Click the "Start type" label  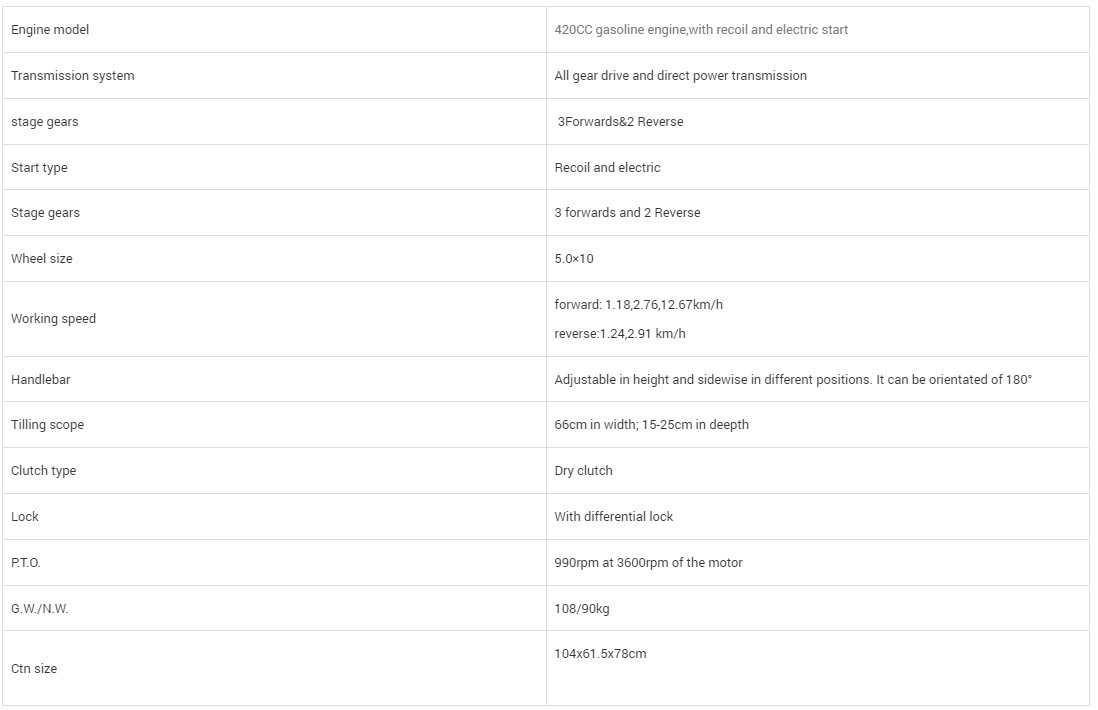39,168
